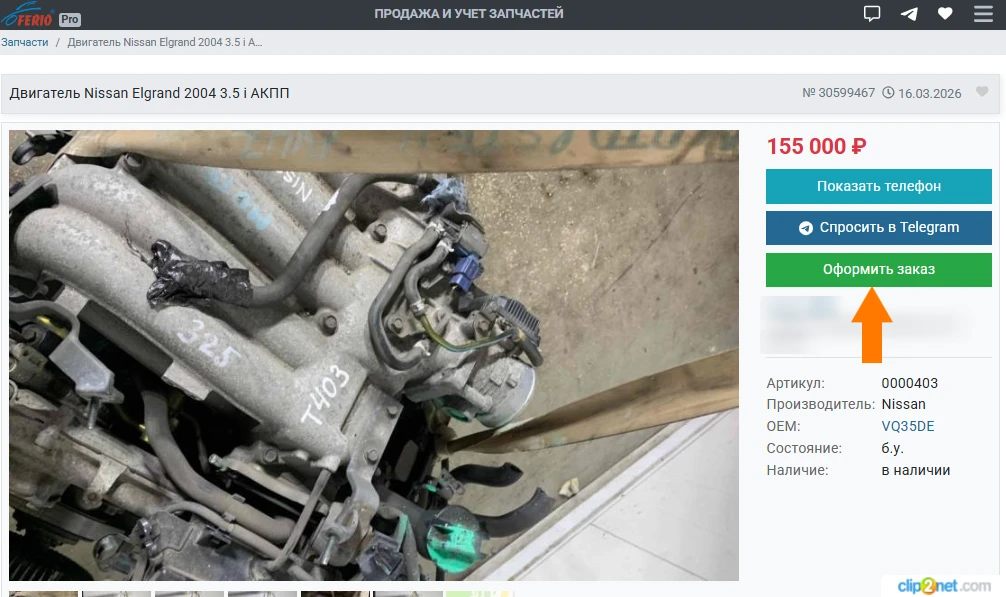This screenshot has width=1006, height=597.
Task: Click the header ПРОДАЖА И УЧЕТ ЗАПЧАСТЕЙ
Action: 469,13
